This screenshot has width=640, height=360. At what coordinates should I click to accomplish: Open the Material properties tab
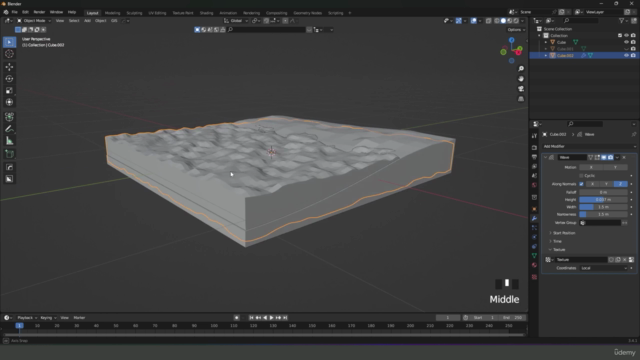point(534,265)
